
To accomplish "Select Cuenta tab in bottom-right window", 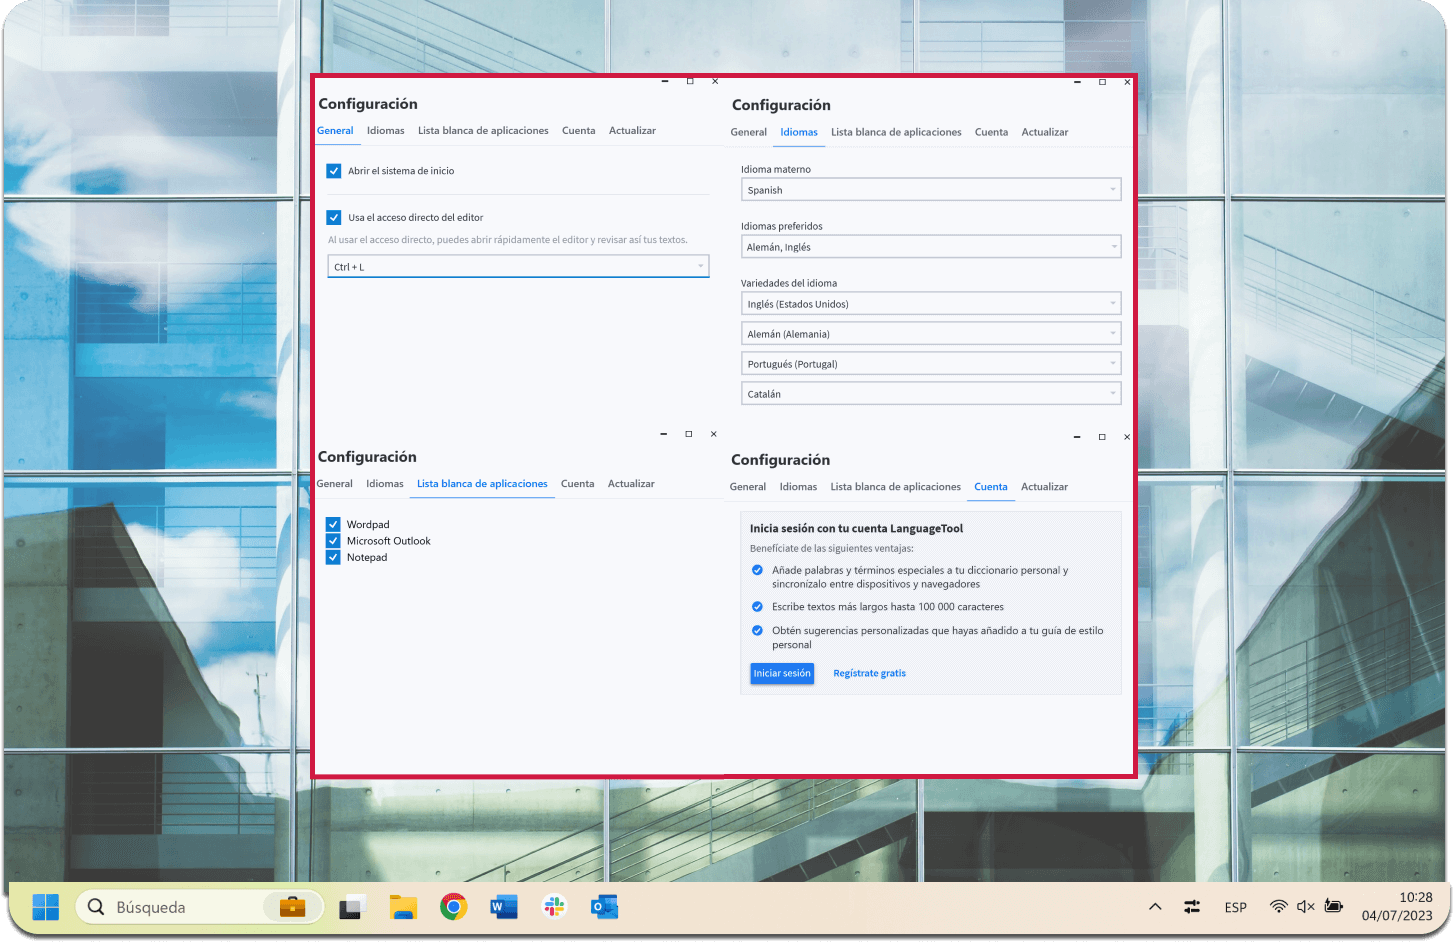I will [991, 487].
